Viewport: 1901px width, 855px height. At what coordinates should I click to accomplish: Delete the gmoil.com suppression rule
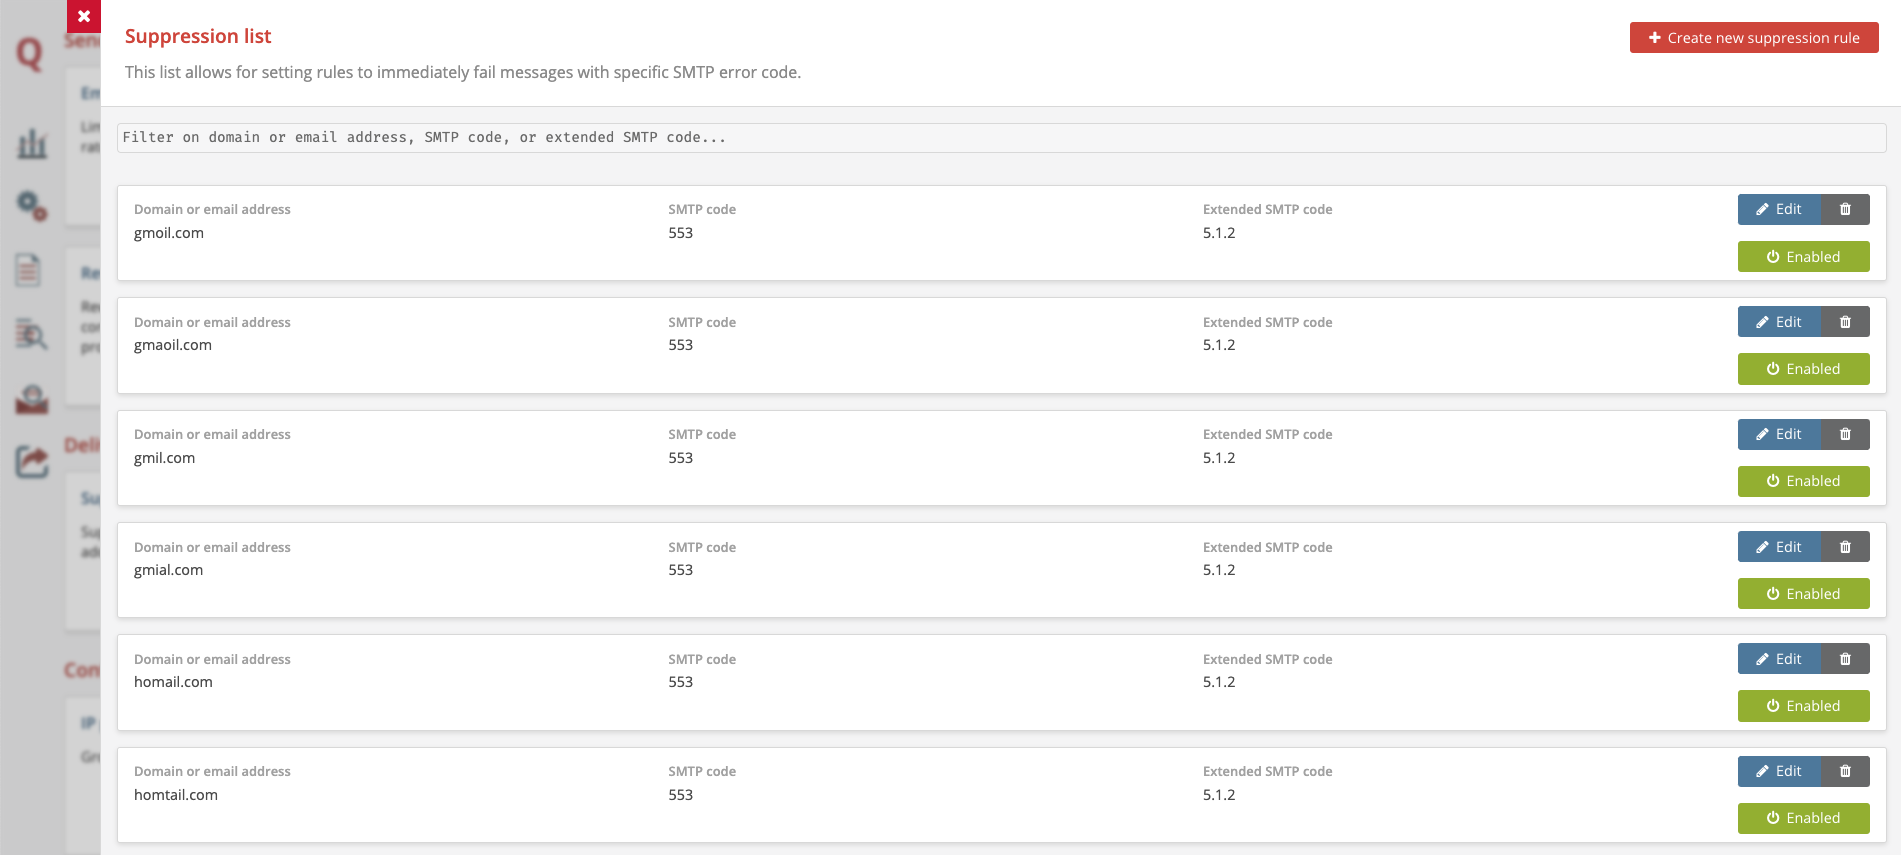[1845, 210]
